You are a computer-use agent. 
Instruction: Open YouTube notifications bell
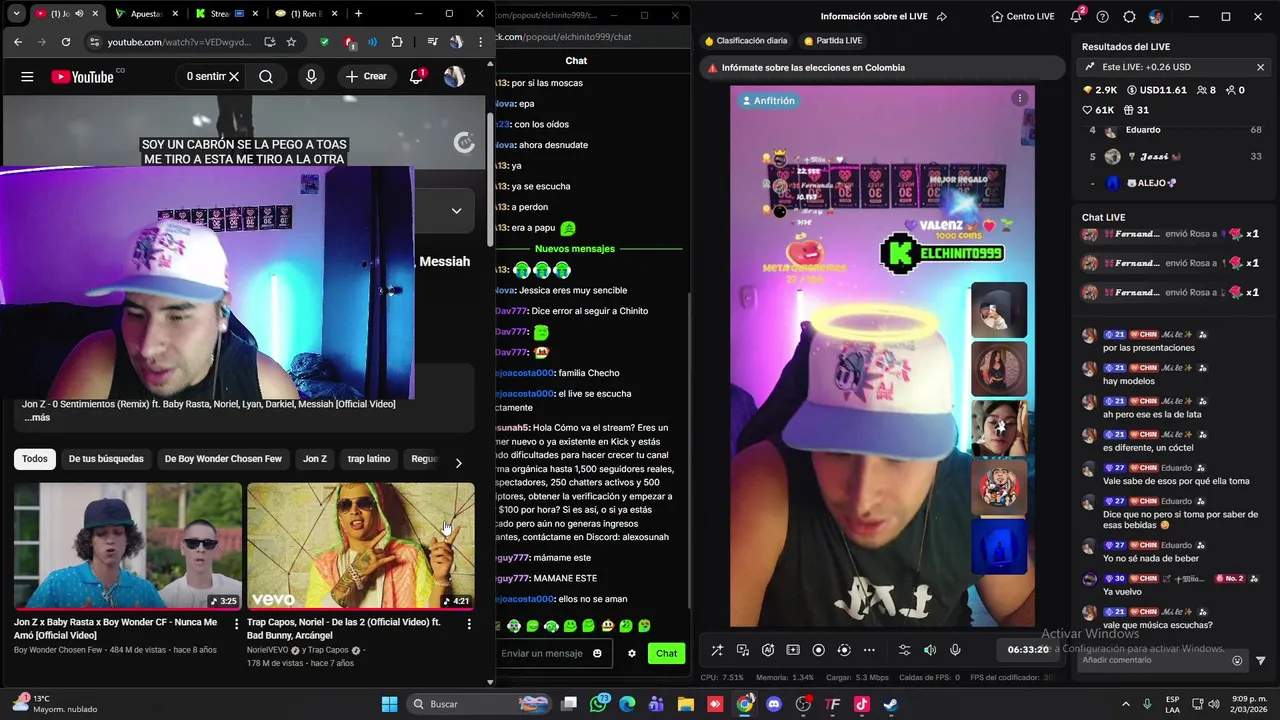[x=417, y=77]
